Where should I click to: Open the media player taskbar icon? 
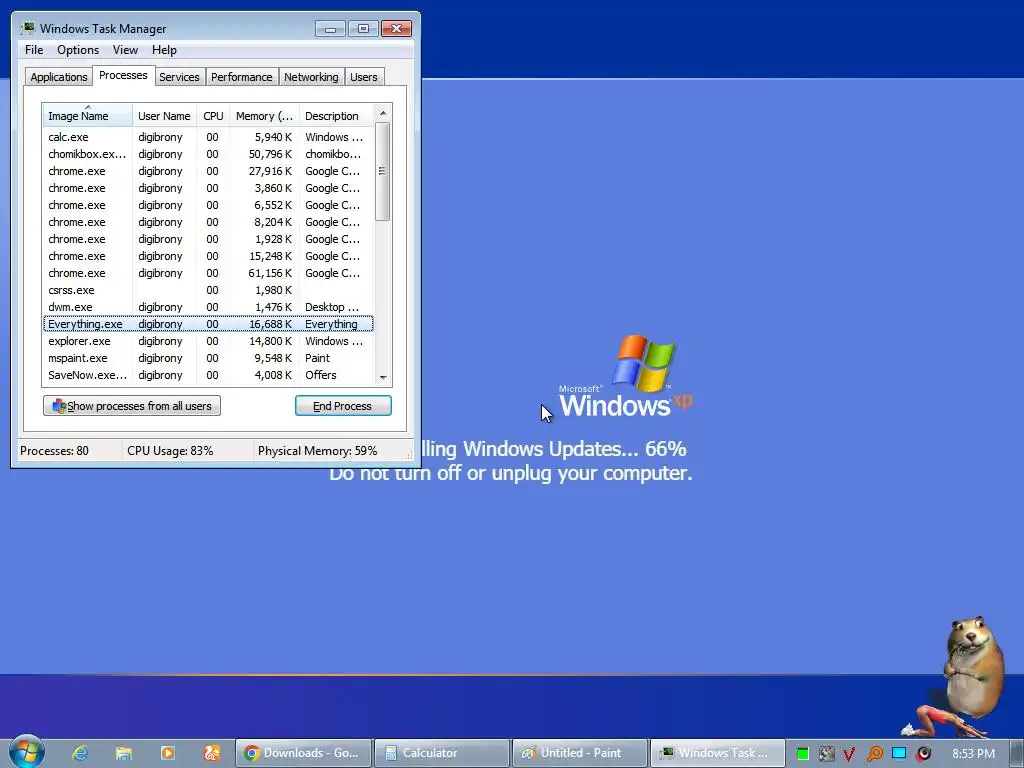168,753
